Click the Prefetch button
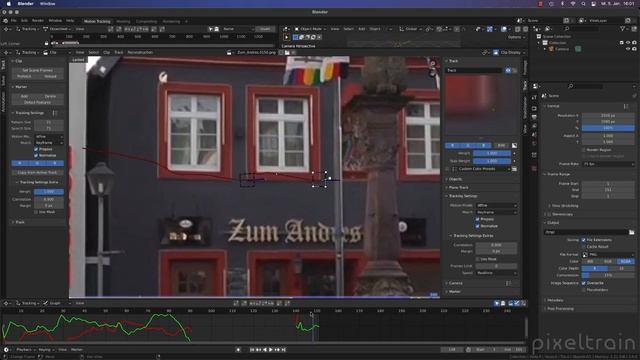Viewport: 640px width, 360px height. pos(24,76)
